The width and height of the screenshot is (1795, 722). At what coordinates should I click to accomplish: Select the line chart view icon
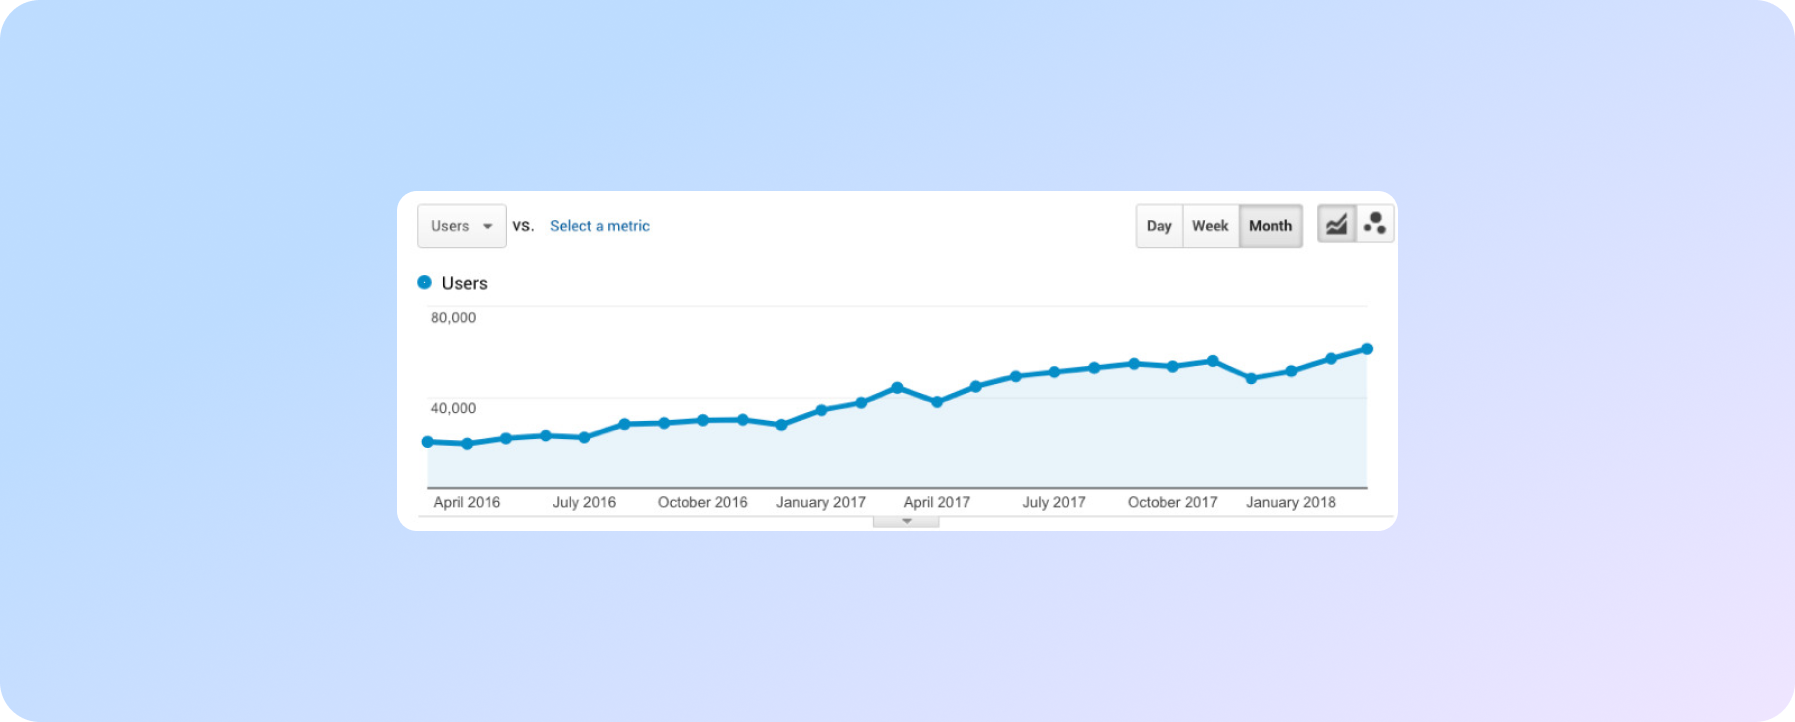1337,224
